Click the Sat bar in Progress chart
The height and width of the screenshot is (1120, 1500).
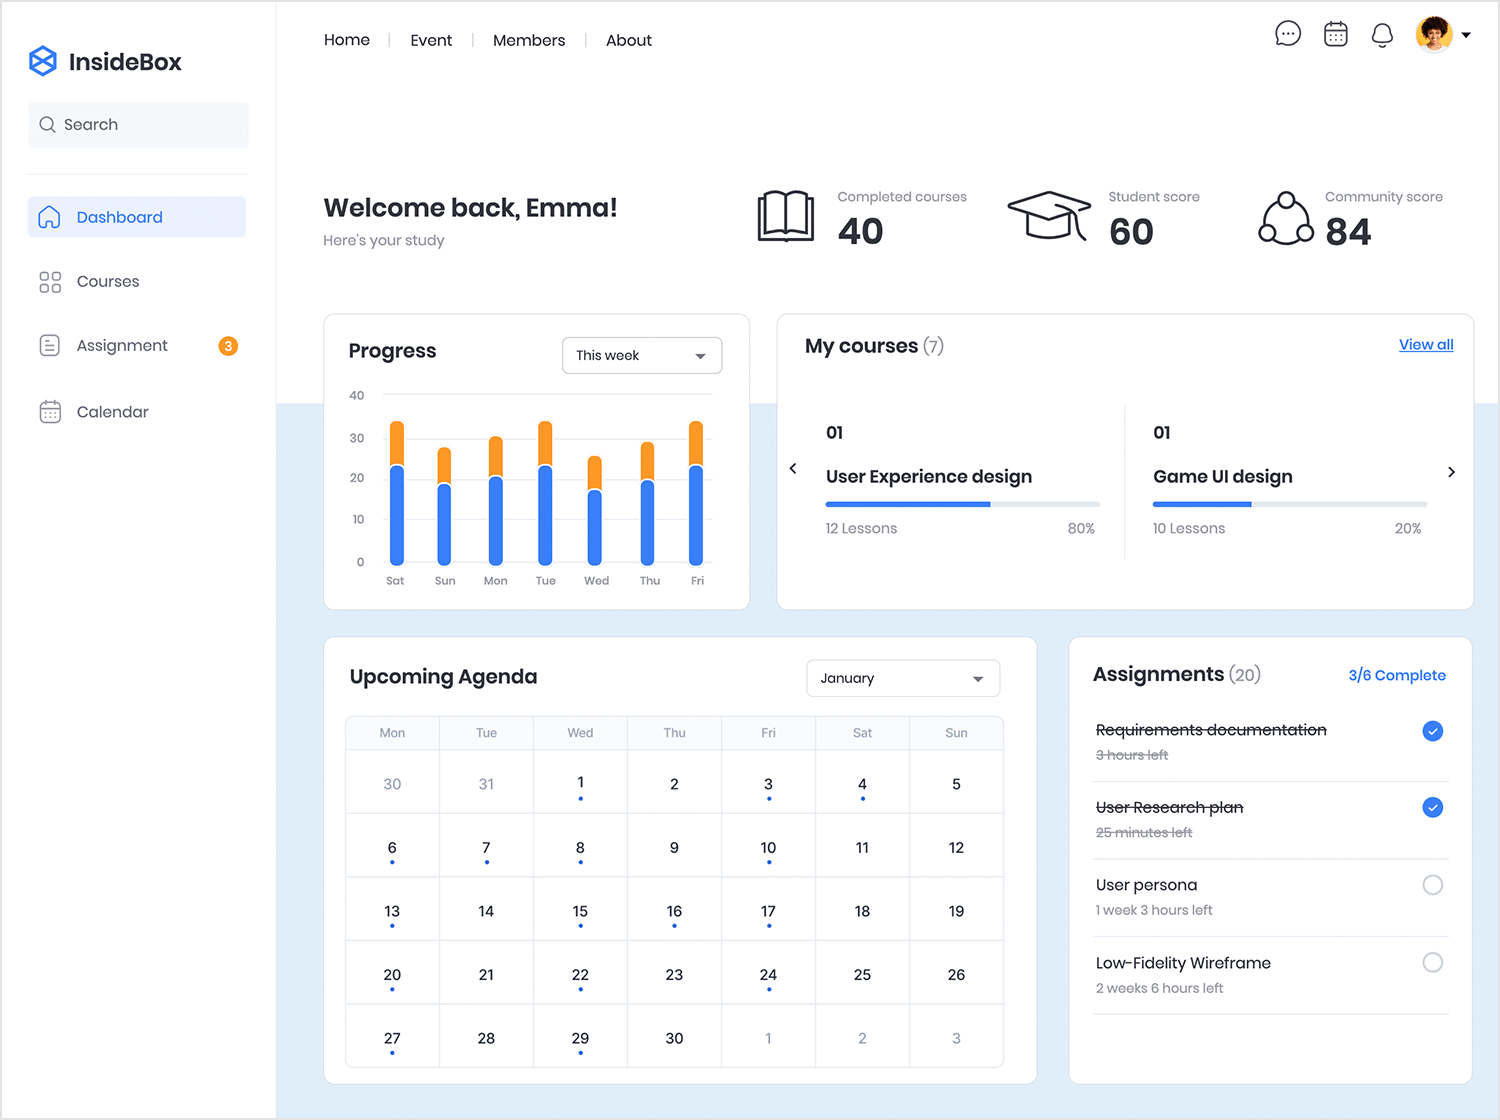[397, 494]
